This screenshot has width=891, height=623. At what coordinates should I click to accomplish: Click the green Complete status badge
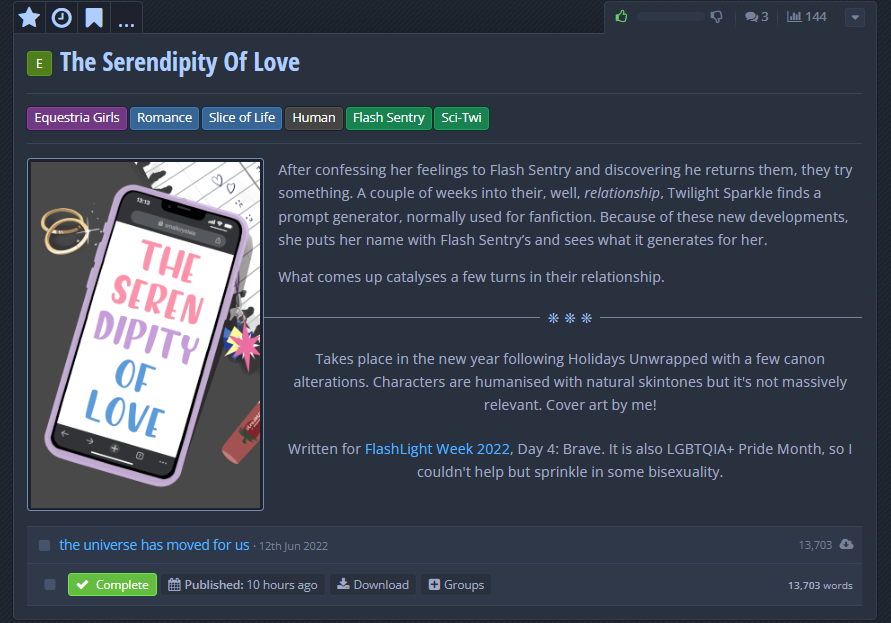pos(113,584)
